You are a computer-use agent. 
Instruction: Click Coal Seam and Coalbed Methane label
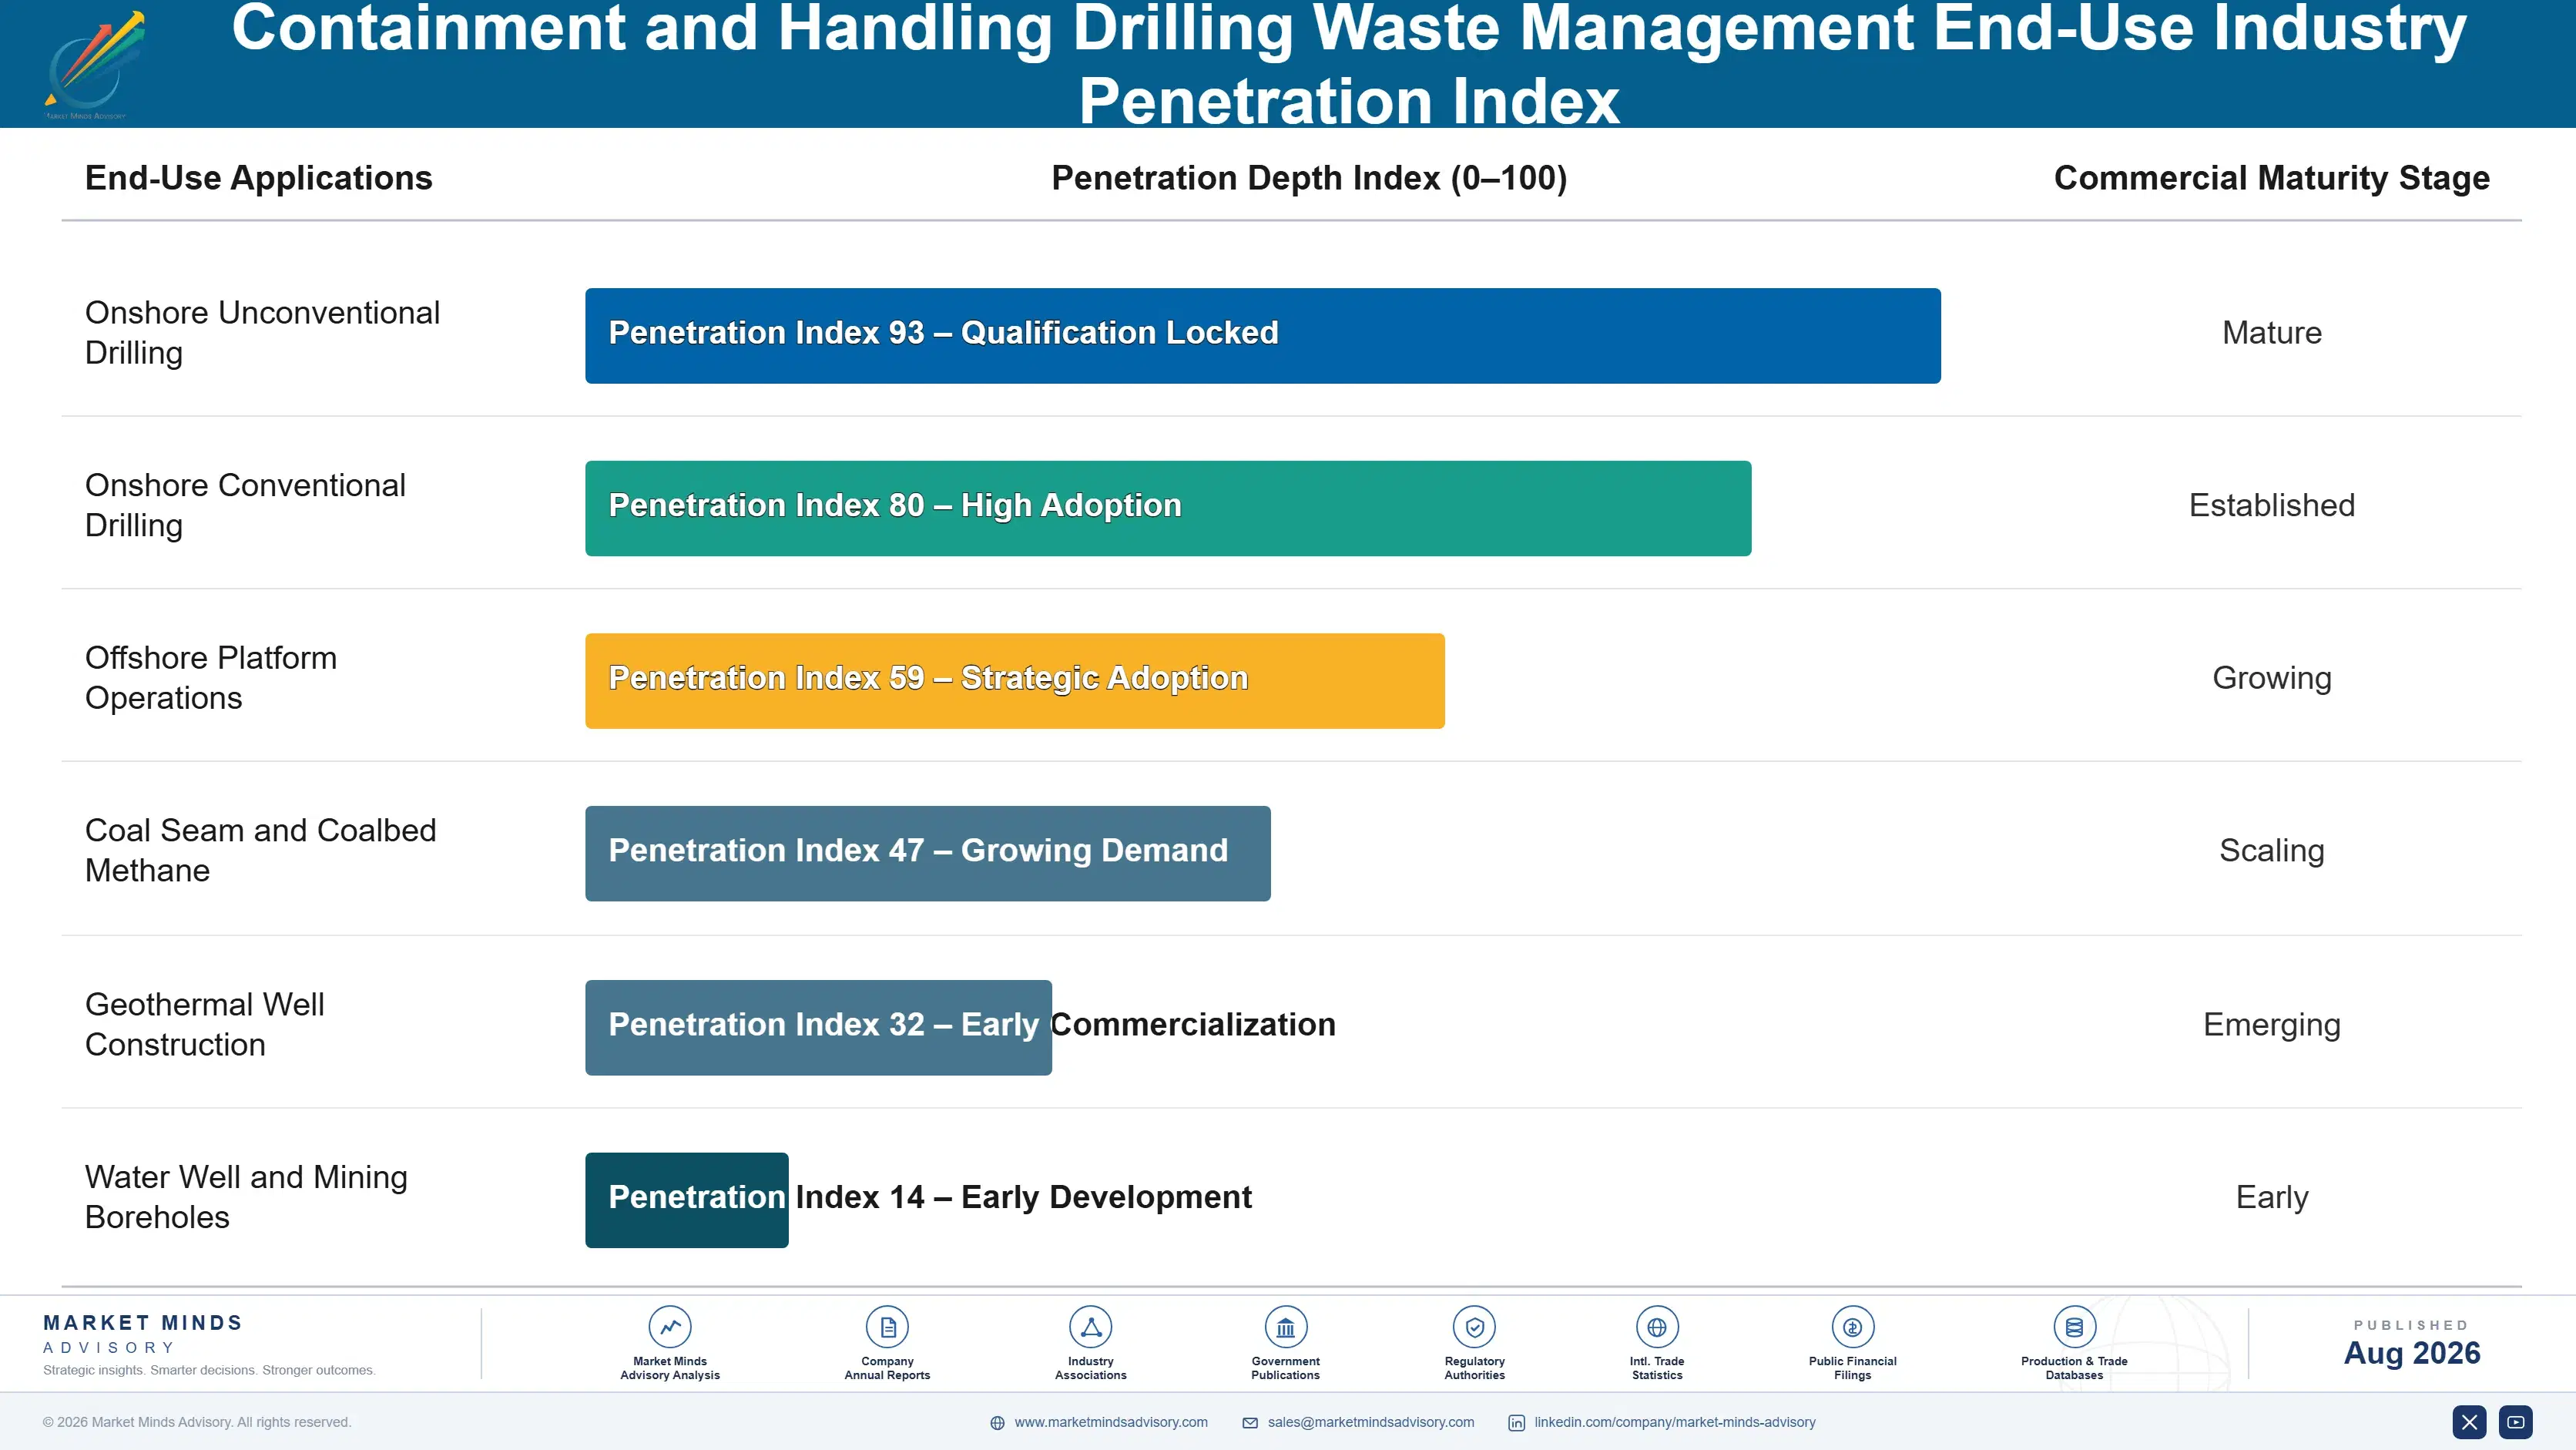tap(260, 850)
